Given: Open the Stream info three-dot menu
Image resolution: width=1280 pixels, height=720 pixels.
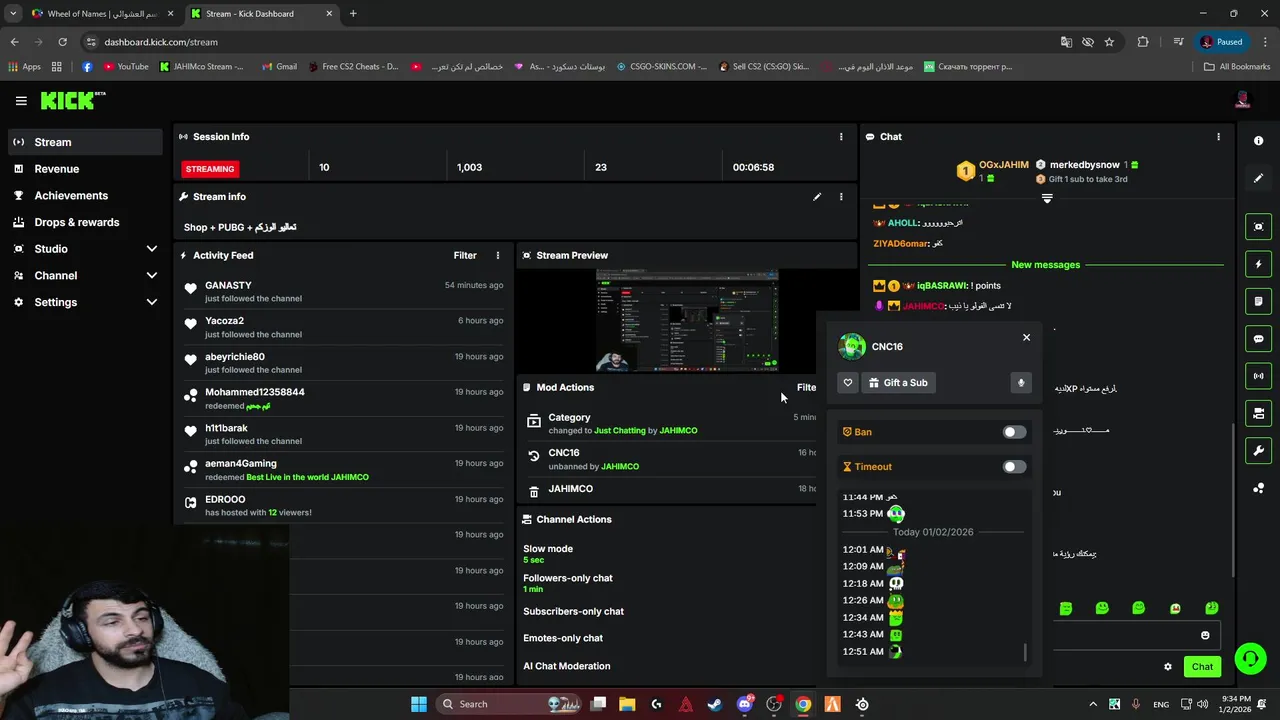Looking at the screenshot, I should [x=841, y=197].
